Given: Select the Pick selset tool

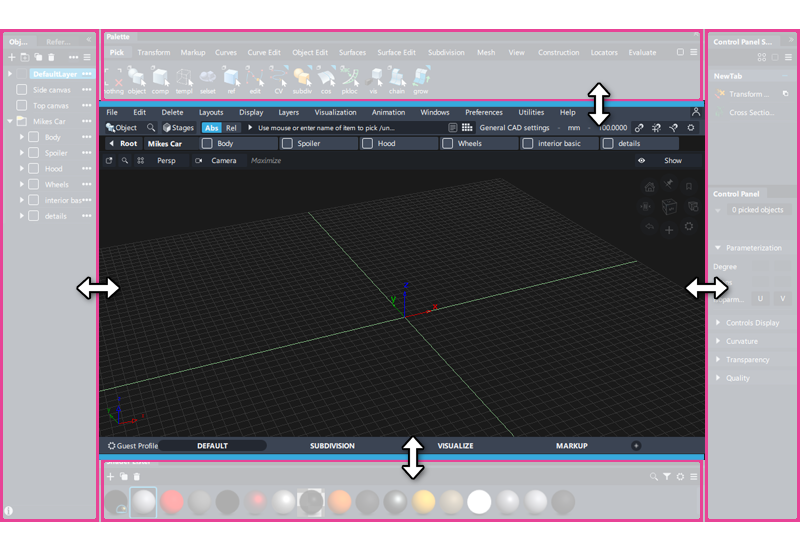Looking at the screenshot, I should coord(207,80).
